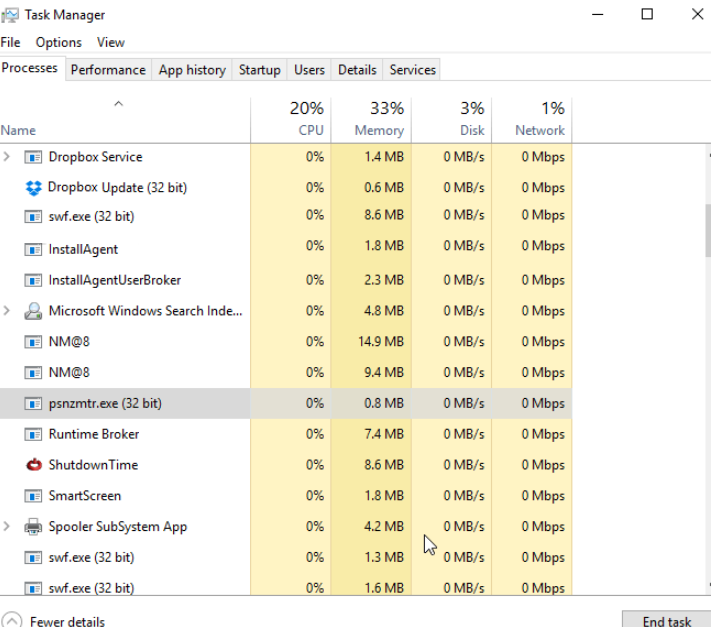Viewport: 712px width, 627px height.
Task: Expand the Spooler SubSystem App group
Action: (8, 527)
